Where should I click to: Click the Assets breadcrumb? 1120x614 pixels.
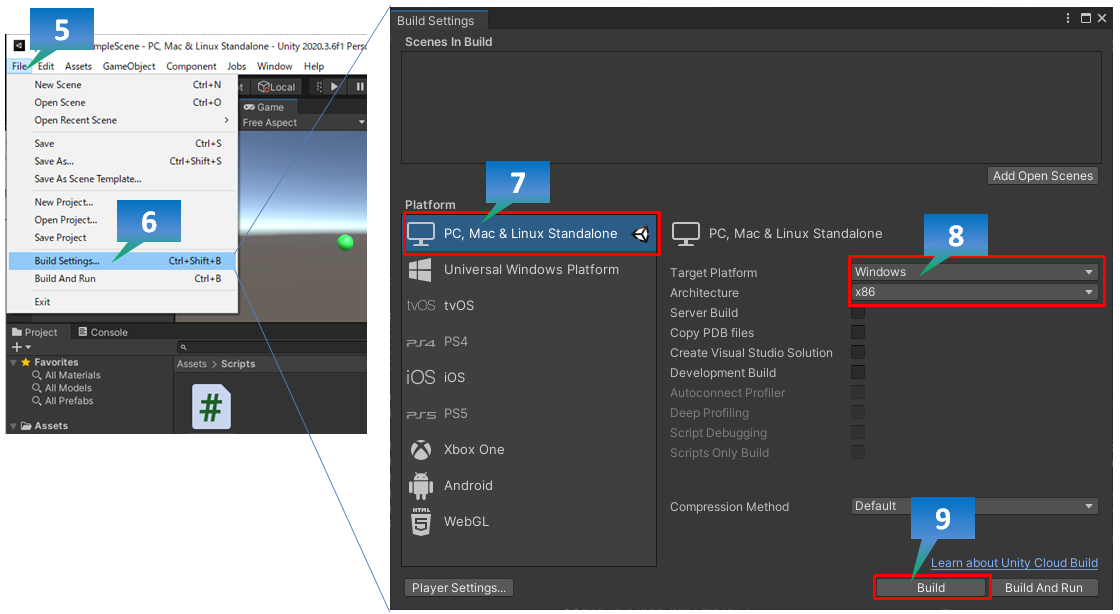coord(191,364)
